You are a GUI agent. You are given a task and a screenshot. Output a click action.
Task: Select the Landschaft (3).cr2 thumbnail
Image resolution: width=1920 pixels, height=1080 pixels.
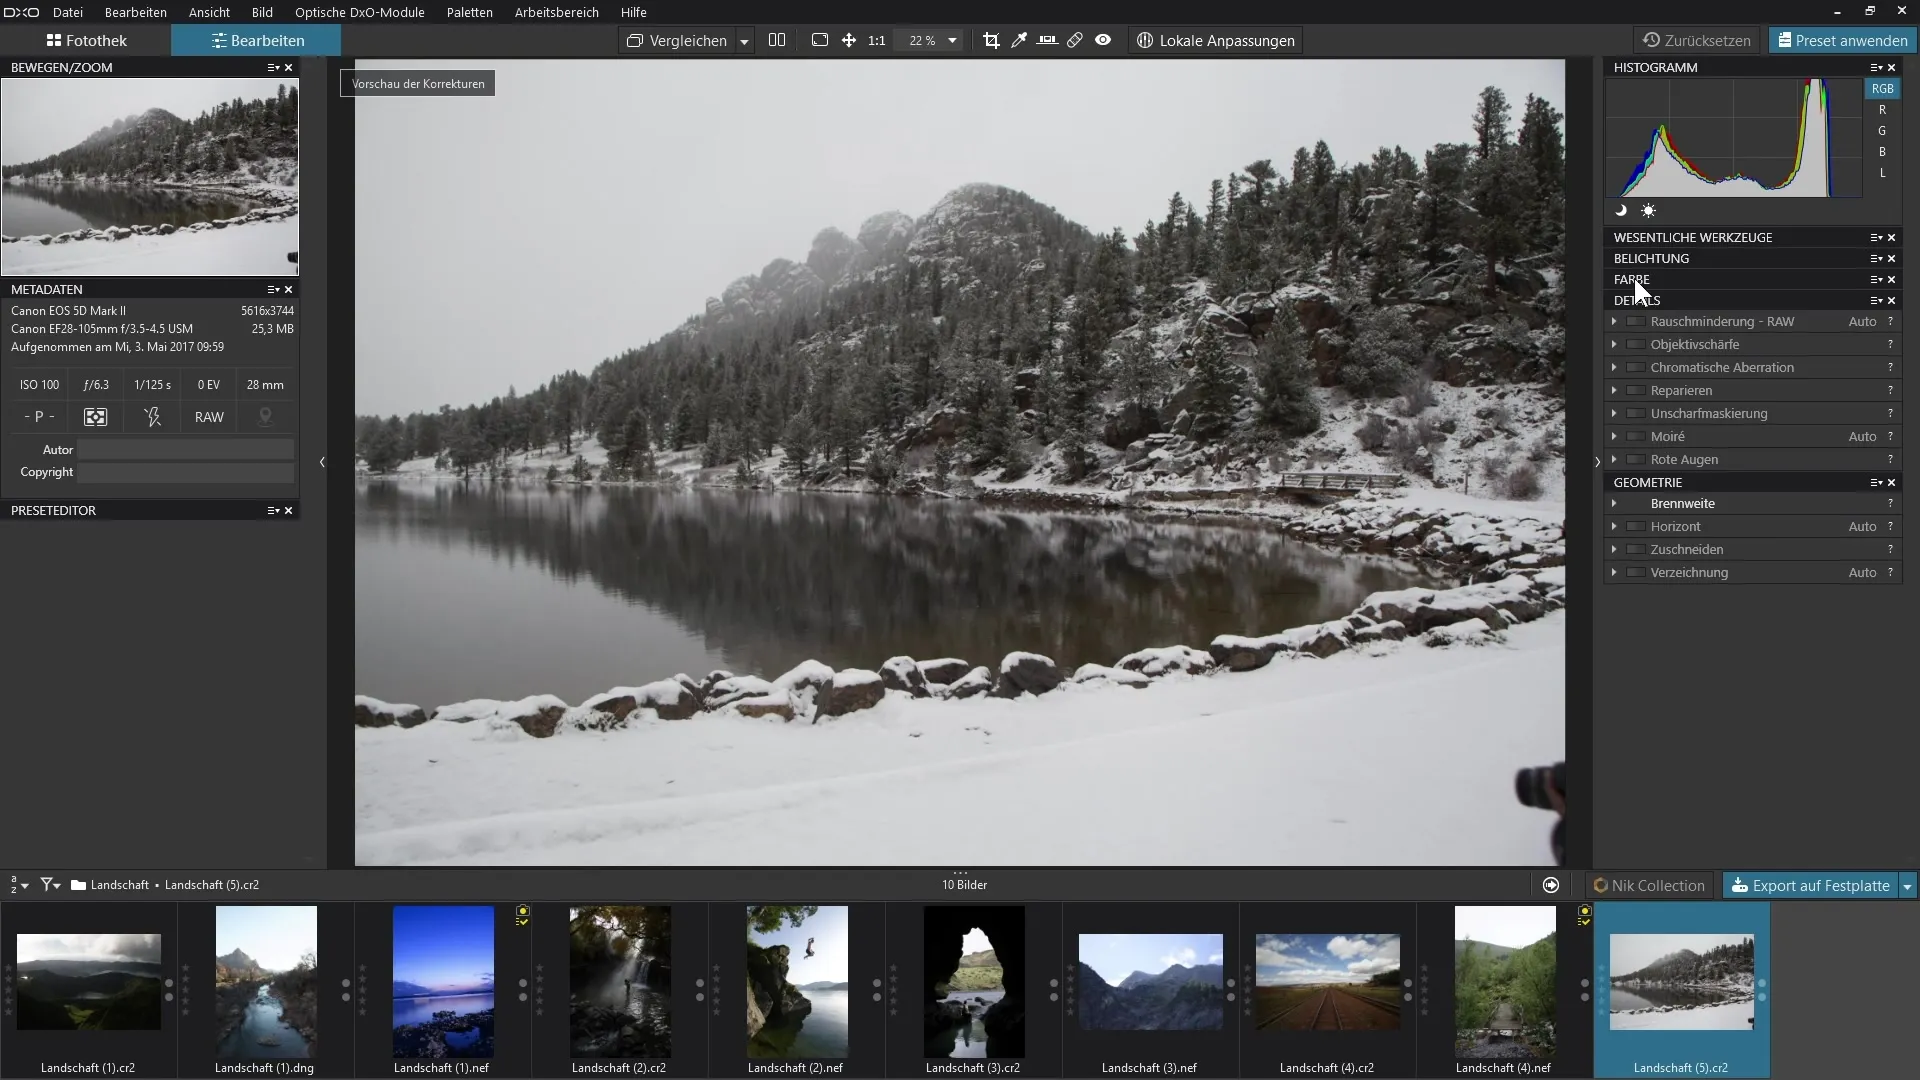pos(973,982)
